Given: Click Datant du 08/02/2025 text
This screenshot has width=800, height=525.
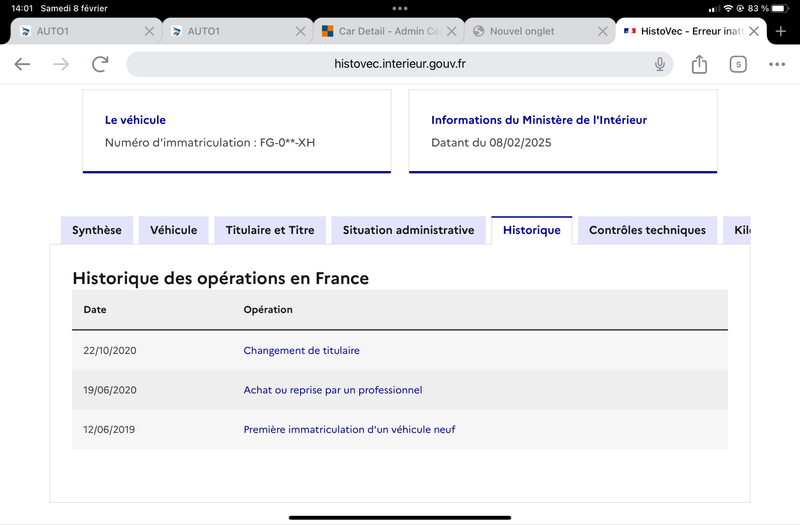Looking at the screenshot, I should pos(491,142).
